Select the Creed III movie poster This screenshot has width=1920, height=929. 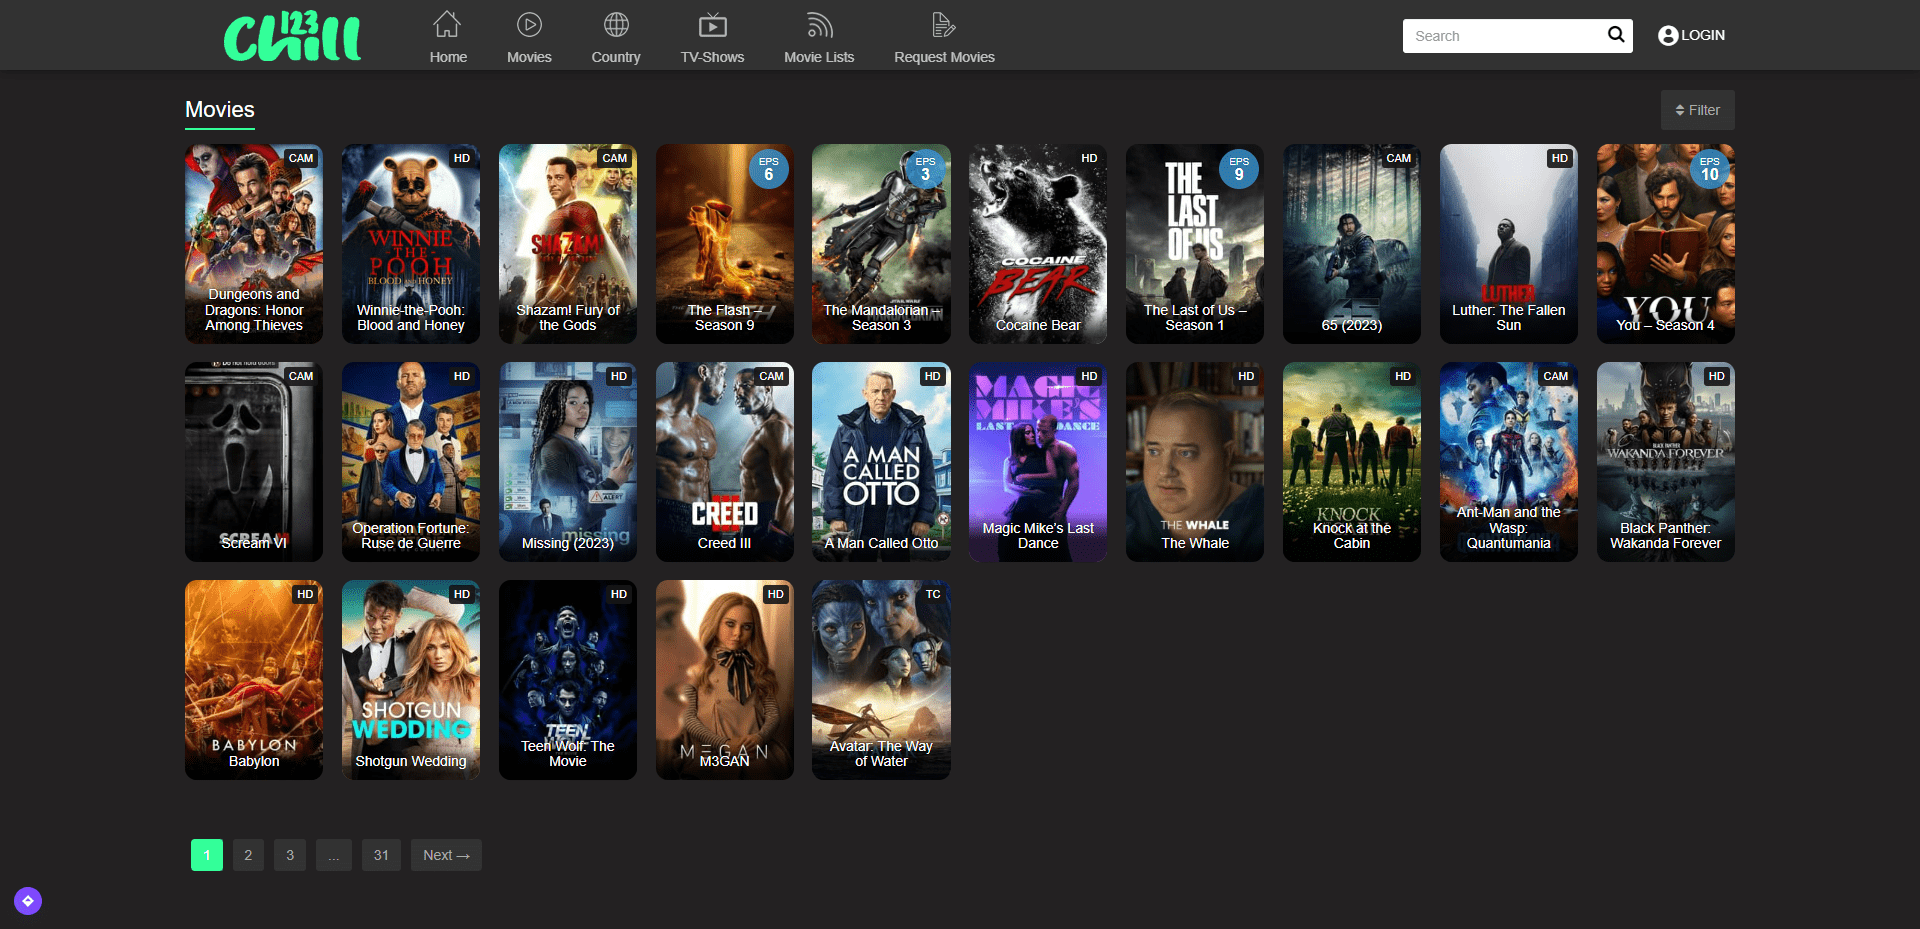pyautogui.click(x=724, y=461)
